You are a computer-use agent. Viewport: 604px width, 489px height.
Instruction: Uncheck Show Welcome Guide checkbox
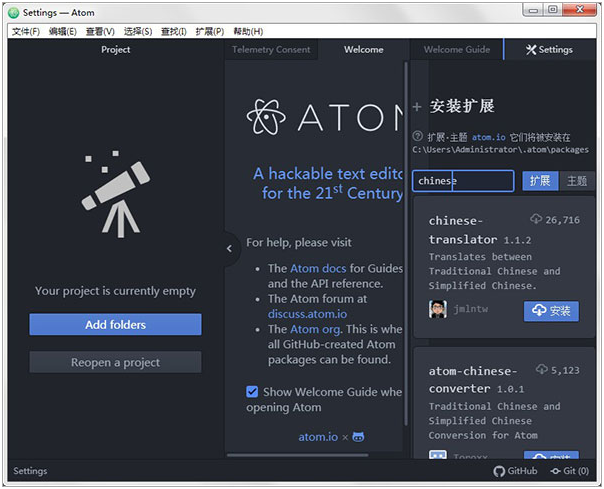pyautogui.click(x=252, y=392)
